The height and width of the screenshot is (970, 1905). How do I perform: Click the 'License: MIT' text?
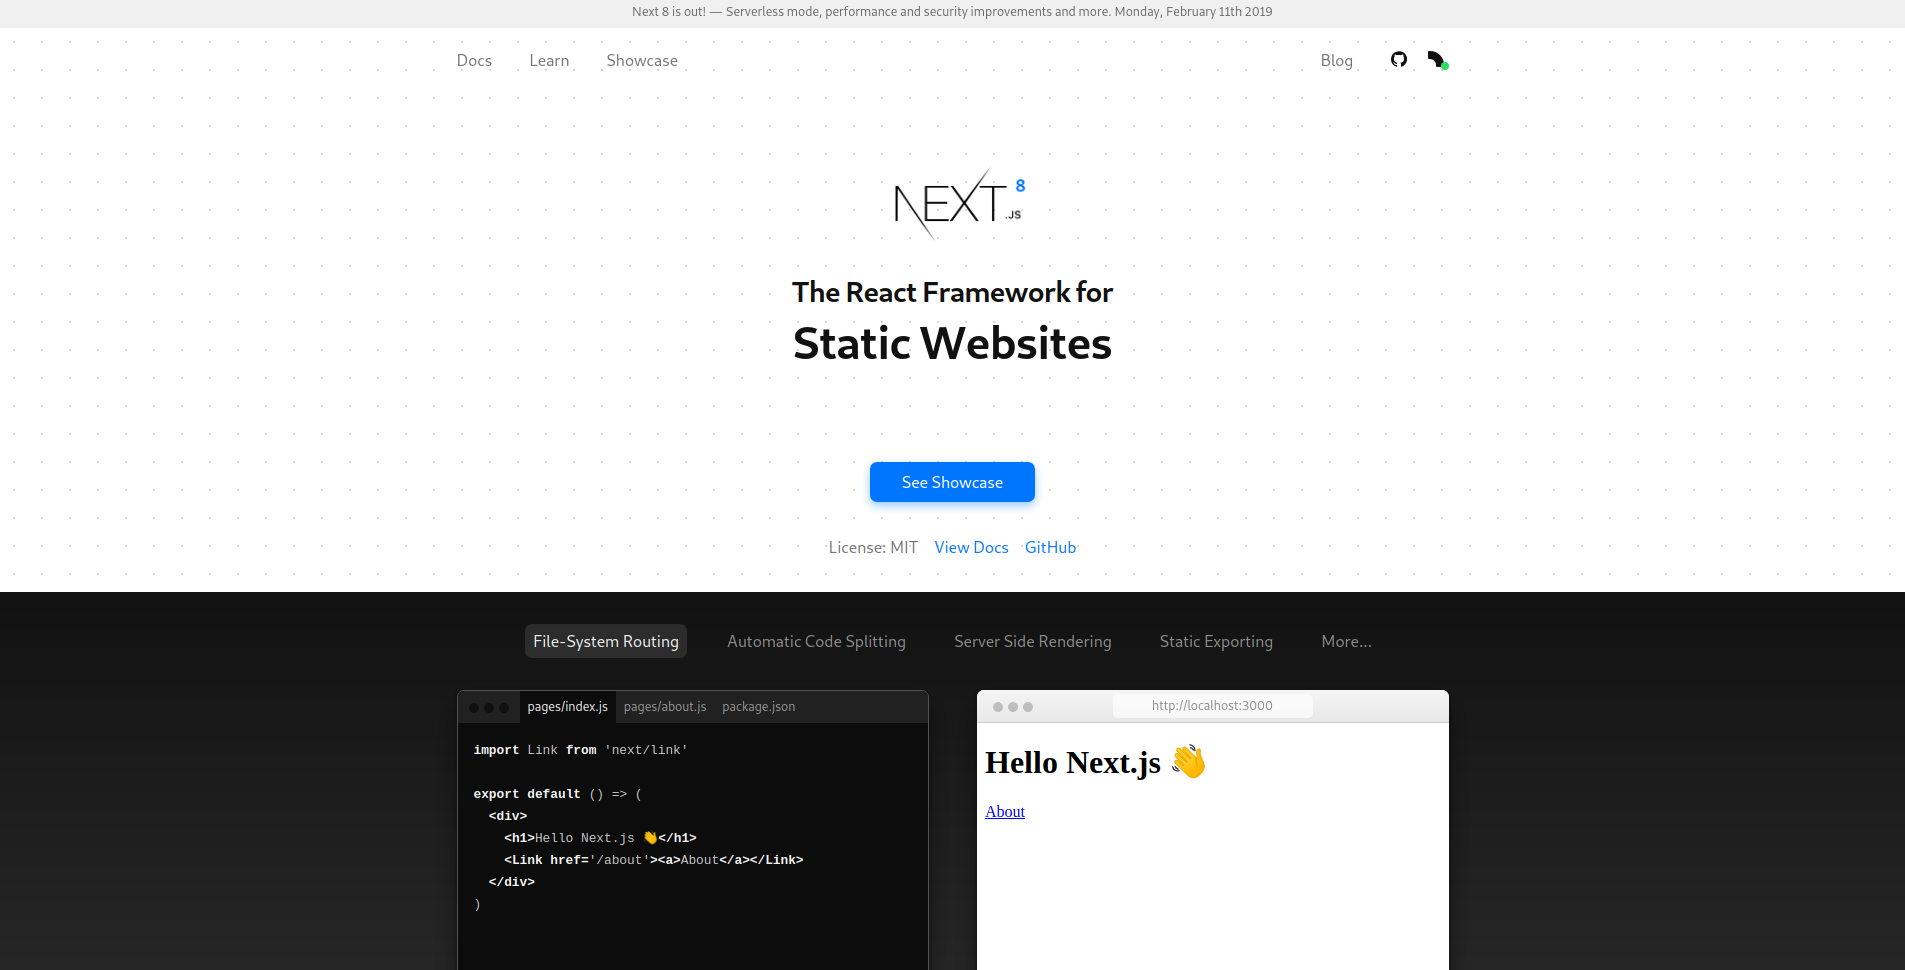tap(873, 547)
